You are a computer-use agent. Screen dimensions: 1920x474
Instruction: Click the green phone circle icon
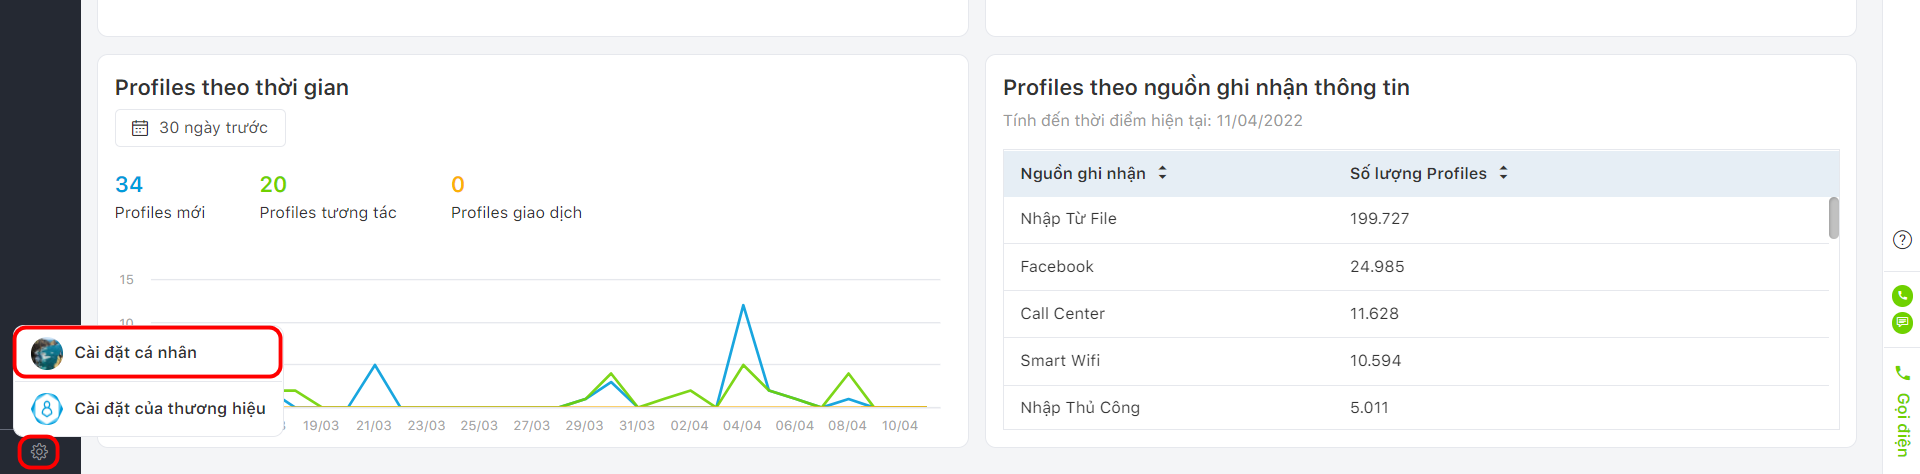[x=1902, y=296]
